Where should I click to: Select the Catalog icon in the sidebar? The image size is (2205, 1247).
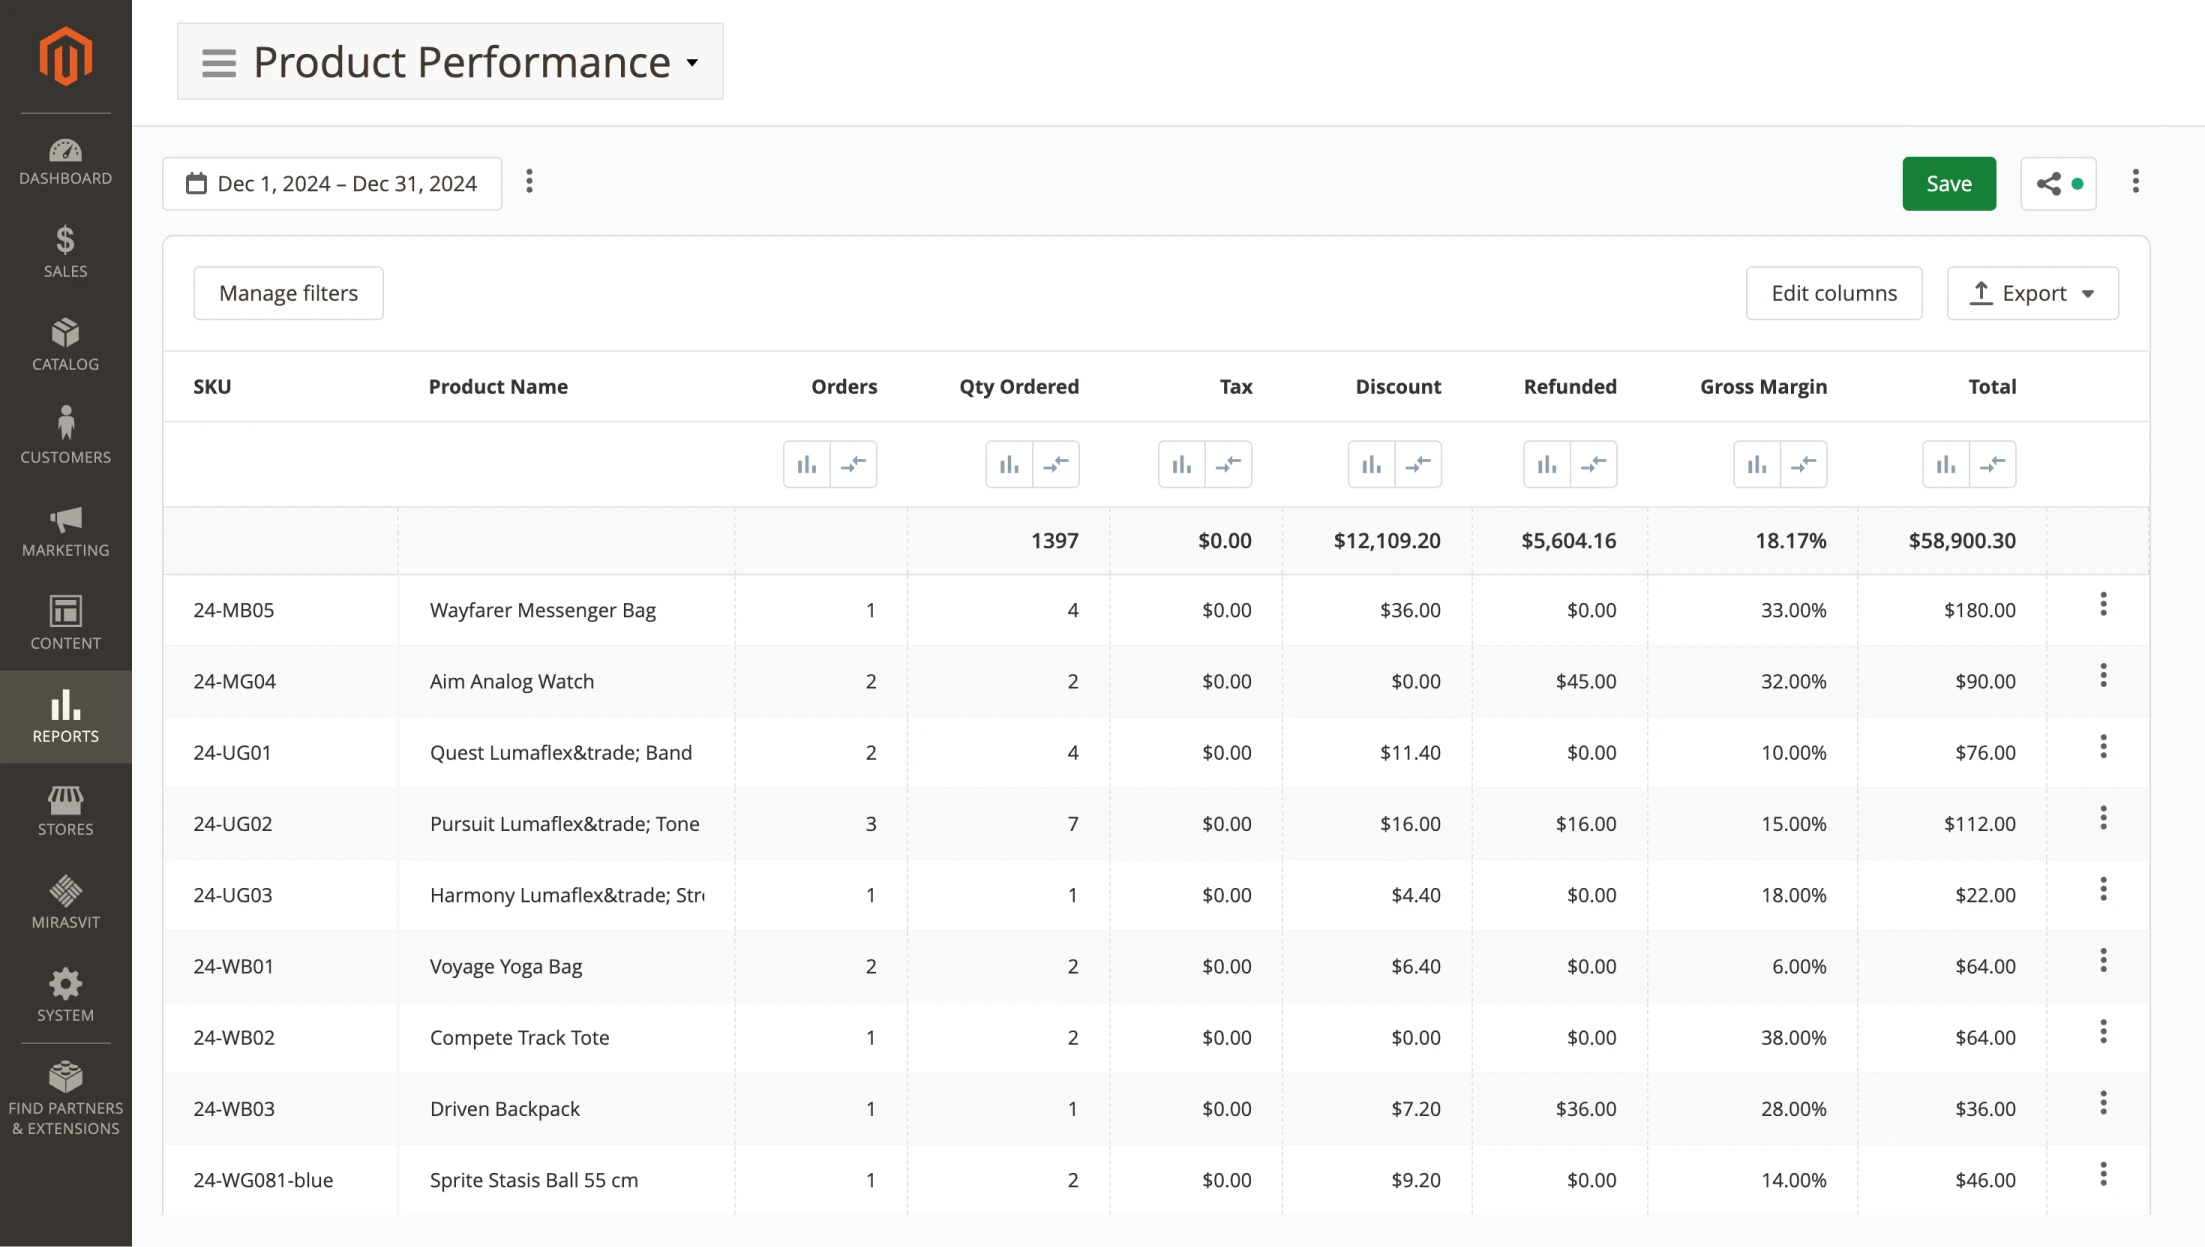65,343
